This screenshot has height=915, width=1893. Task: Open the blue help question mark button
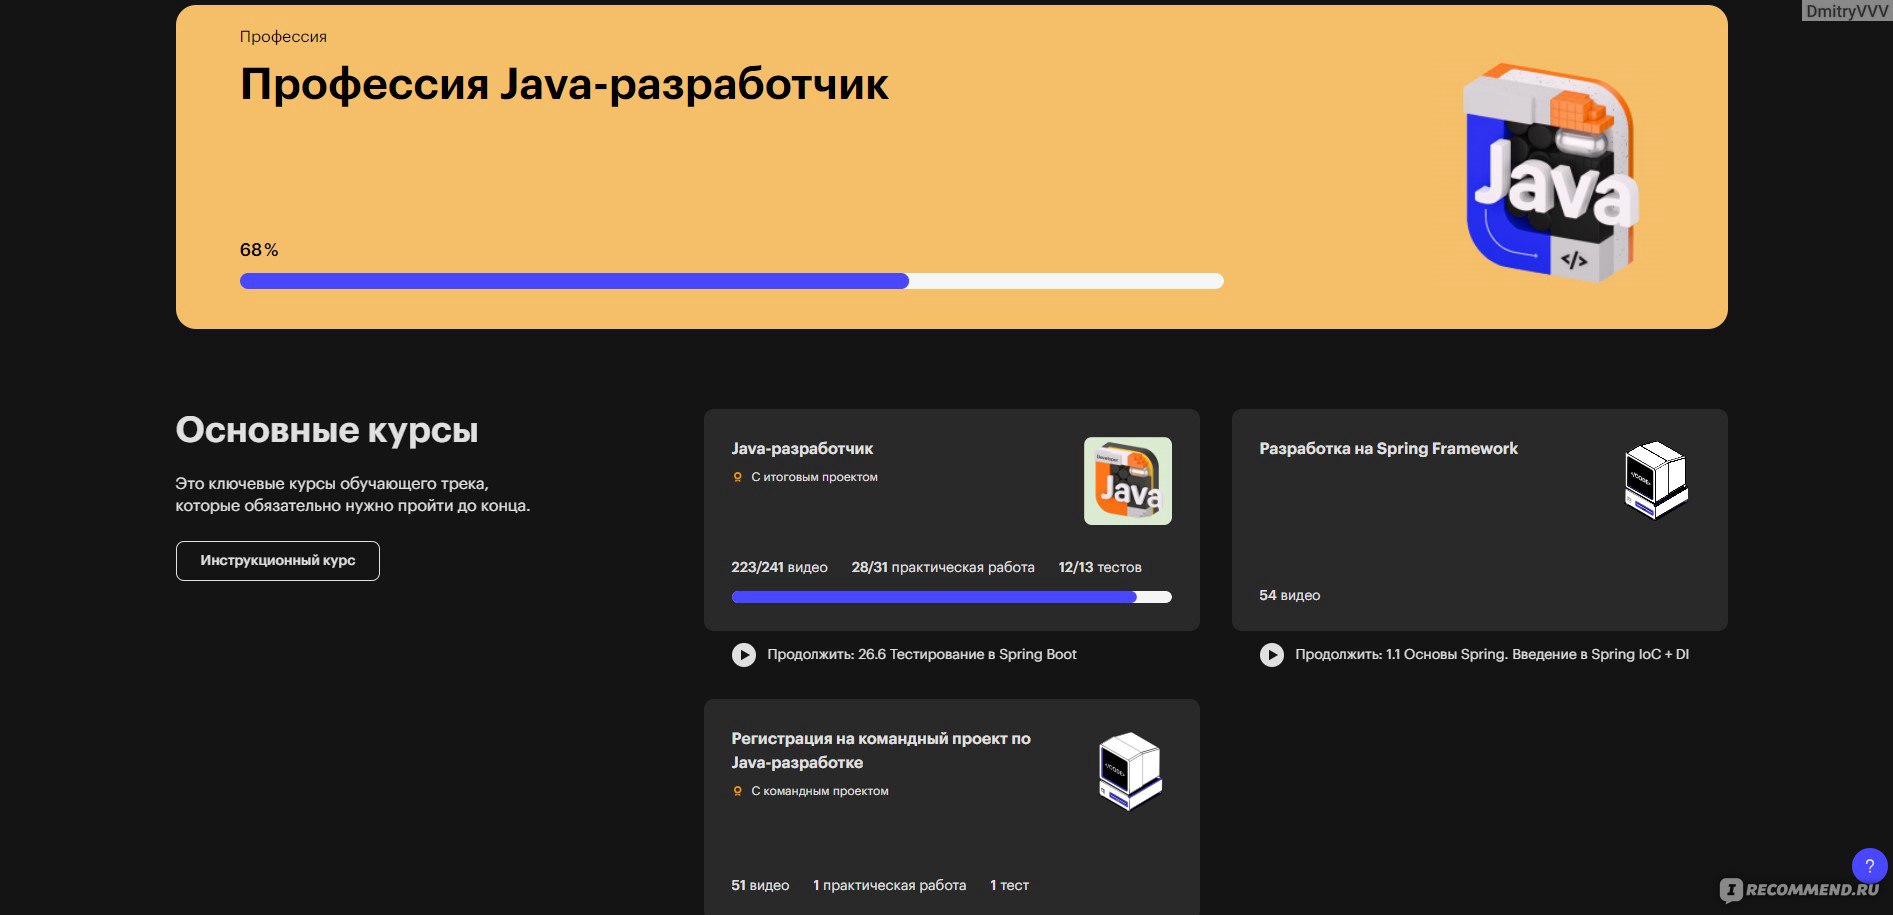1869,866
